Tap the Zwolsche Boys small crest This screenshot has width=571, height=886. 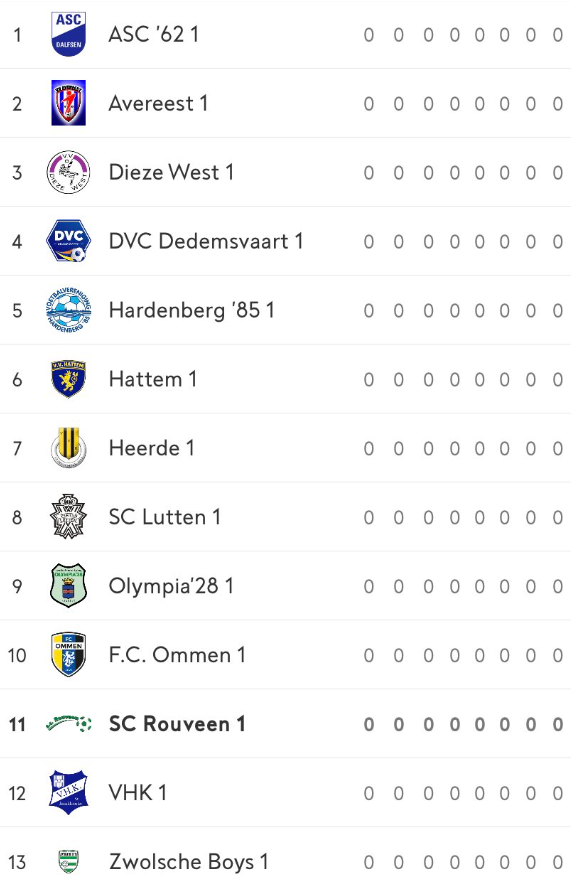pos(68,862)
